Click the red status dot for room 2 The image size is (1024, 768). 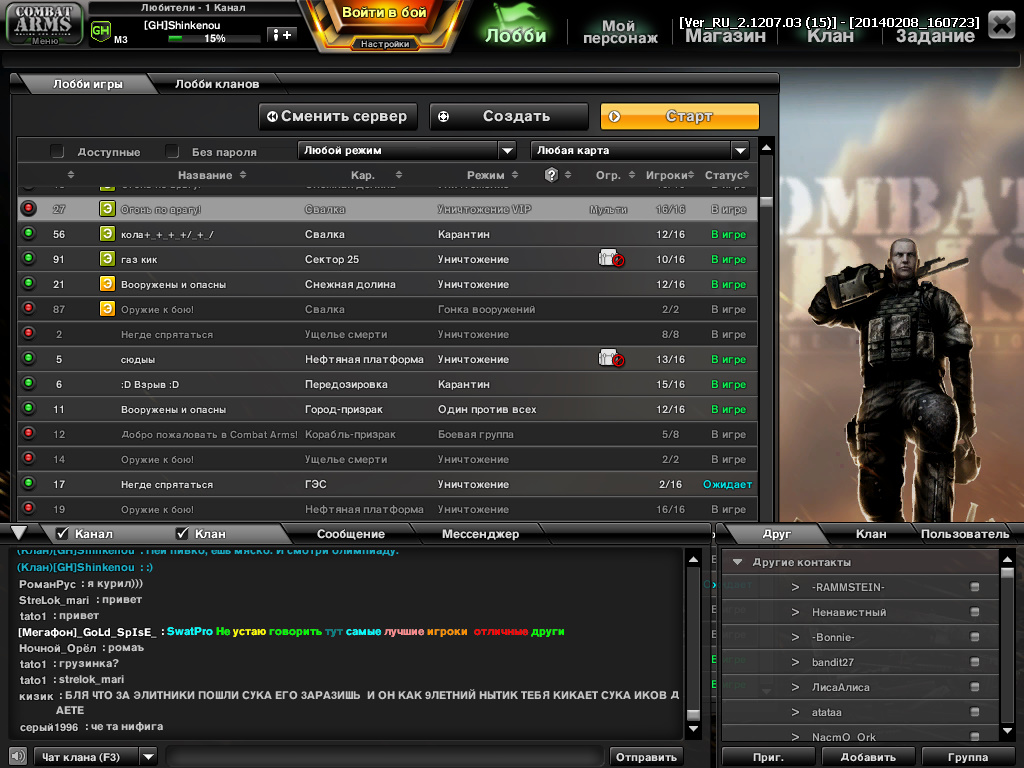click(28, 332)
